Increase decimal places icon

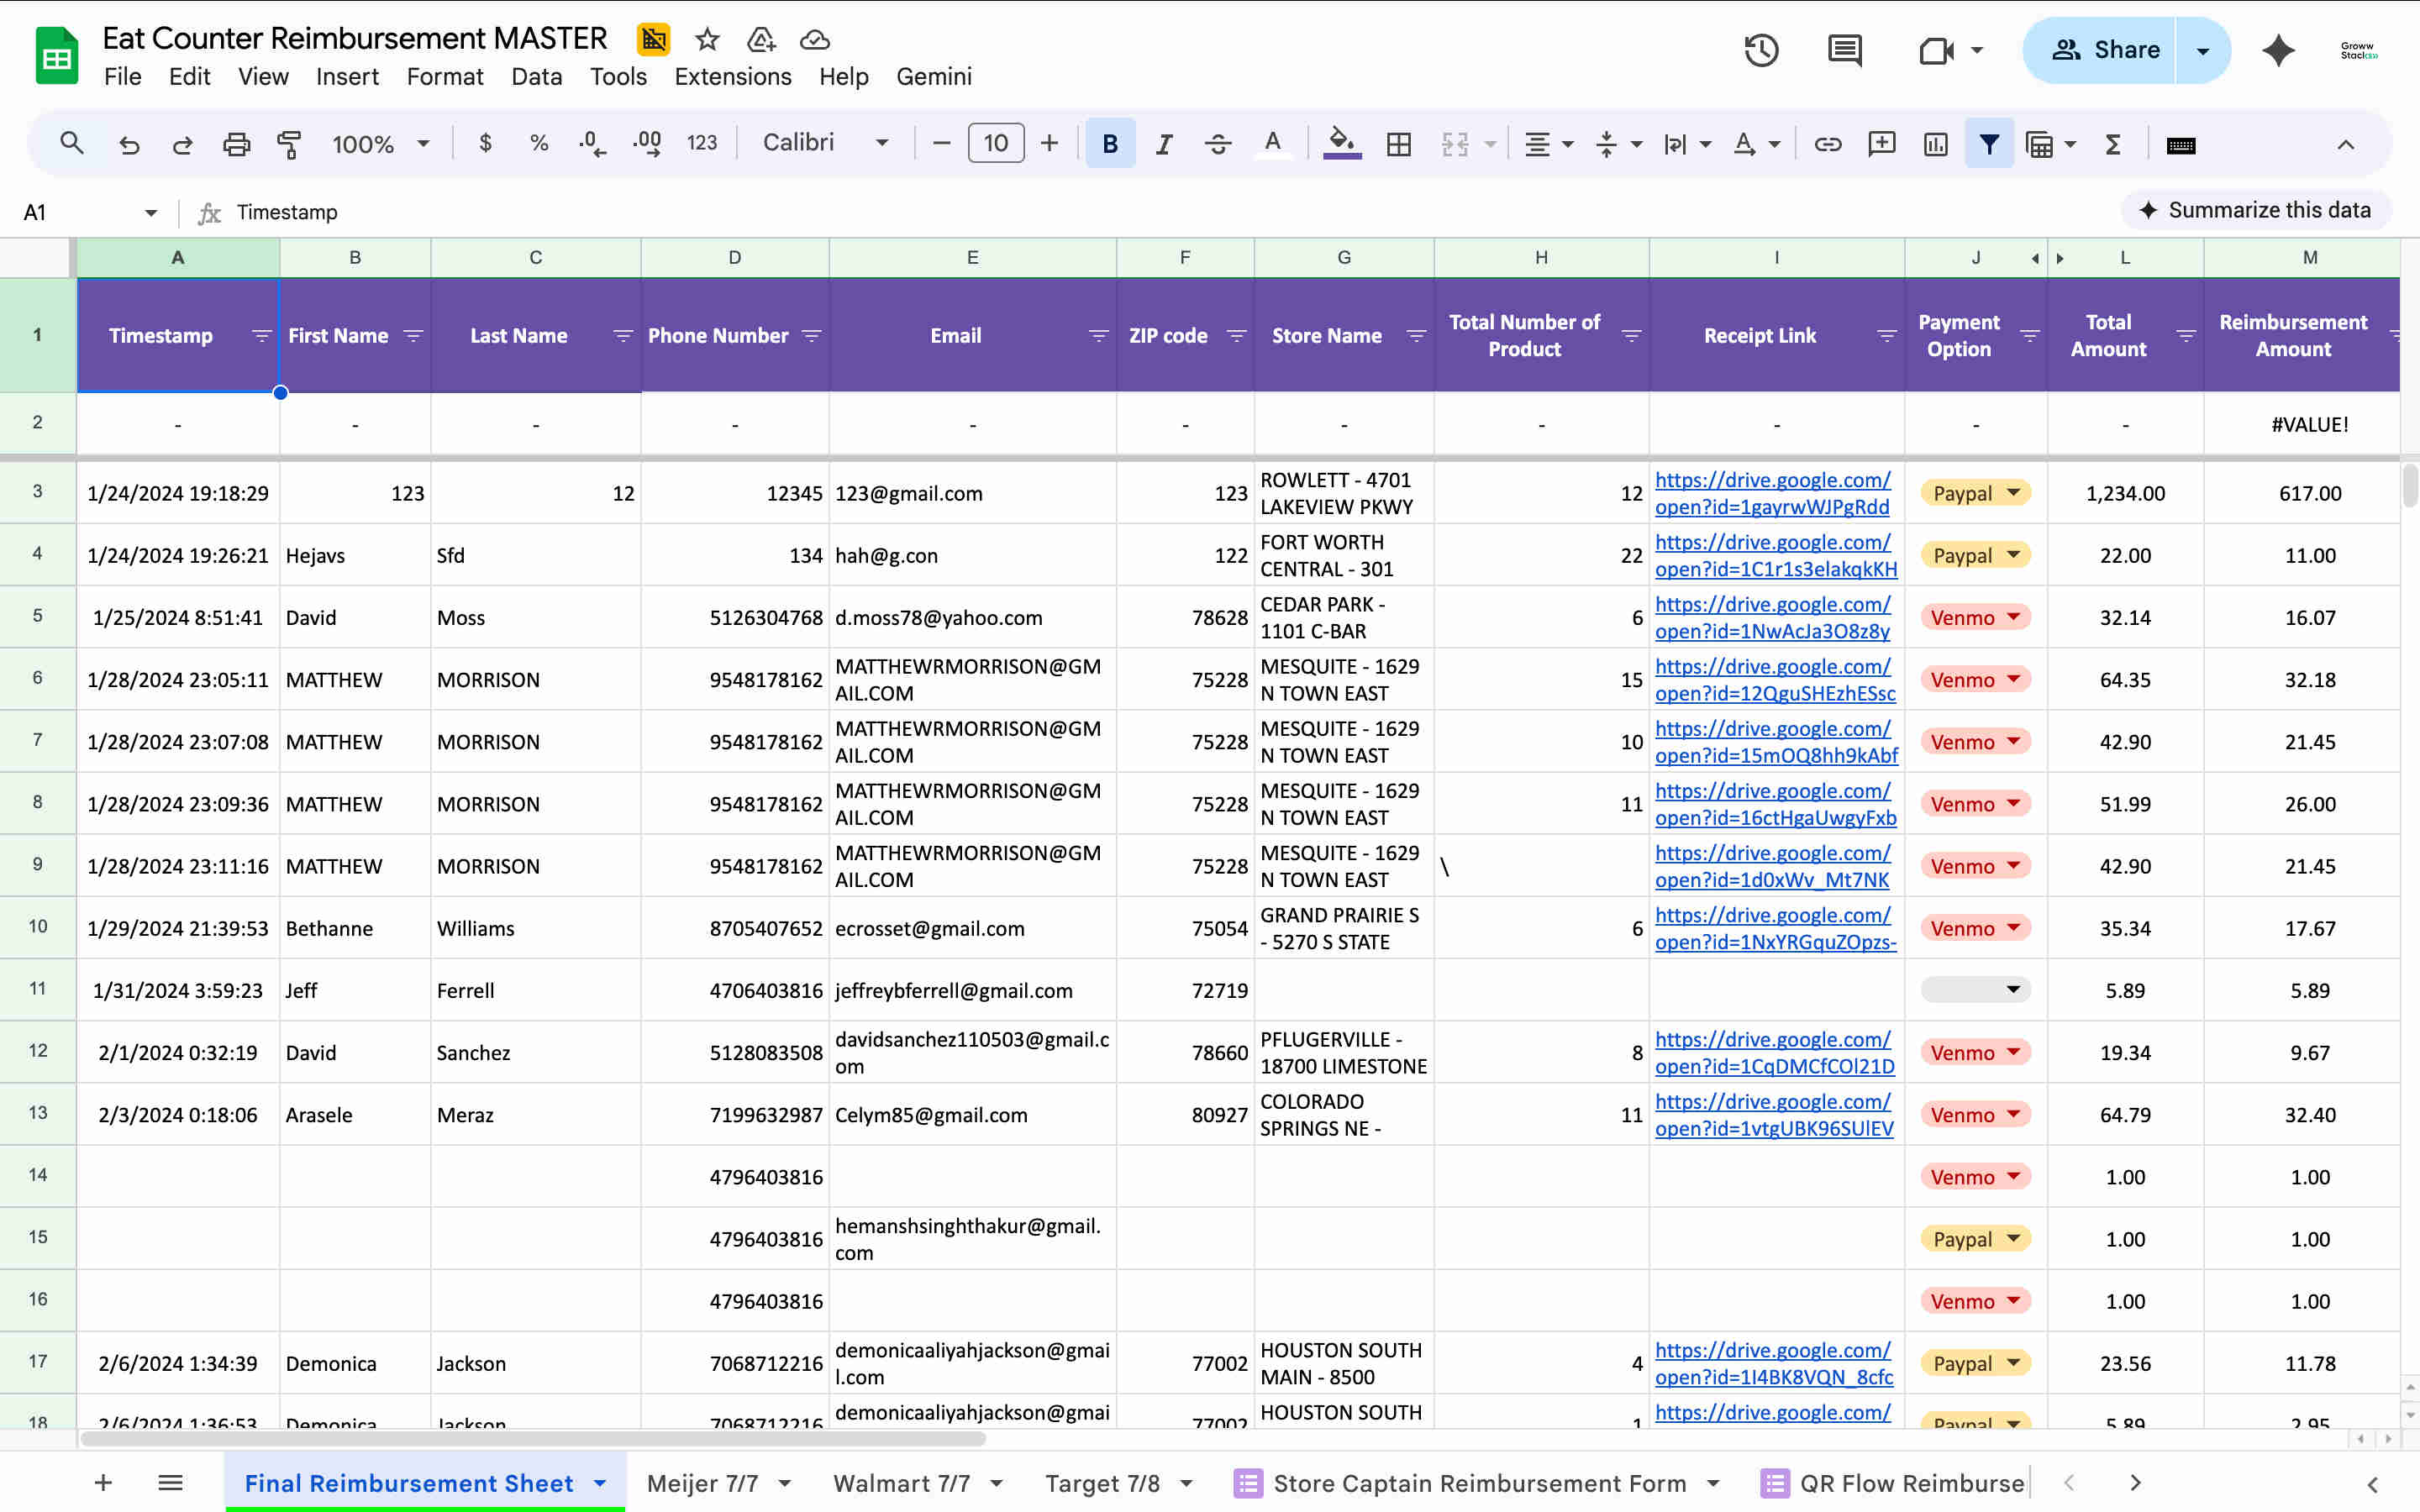pos(647,144)
